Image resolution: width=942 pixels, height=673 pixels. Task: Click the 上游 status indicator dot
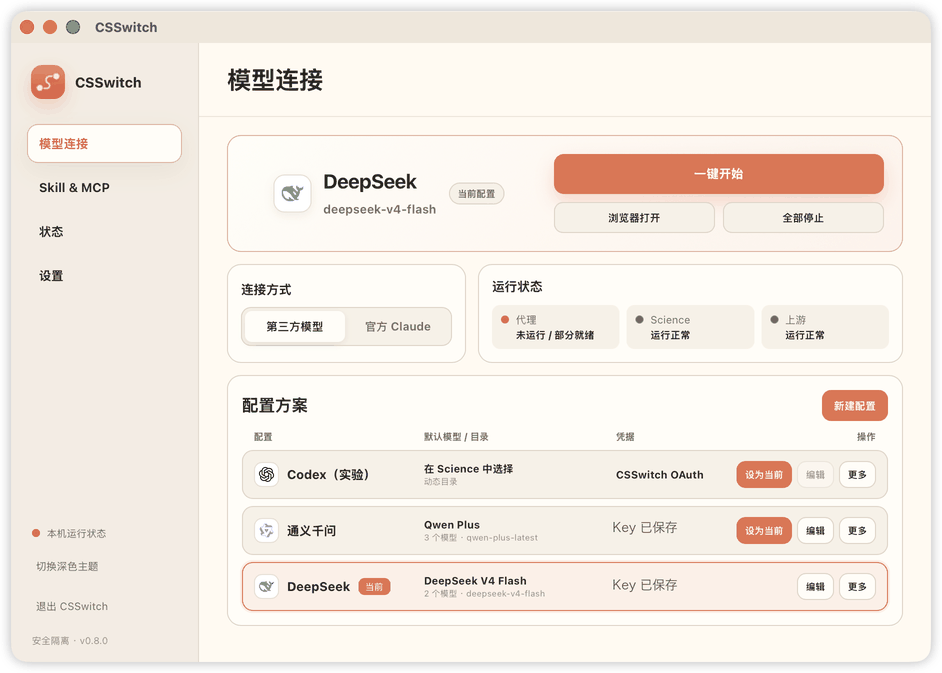click(x=774, y=320)
